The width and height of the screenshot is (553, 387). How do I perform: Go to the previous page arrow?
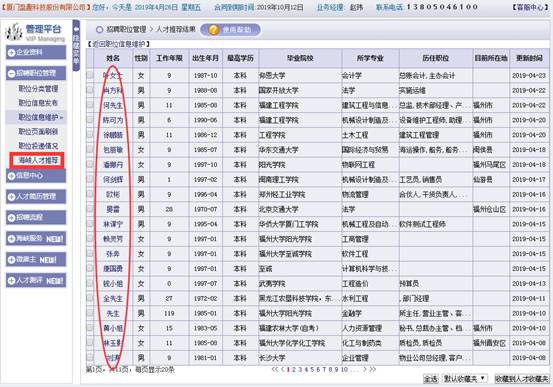[x=282, y=369]
